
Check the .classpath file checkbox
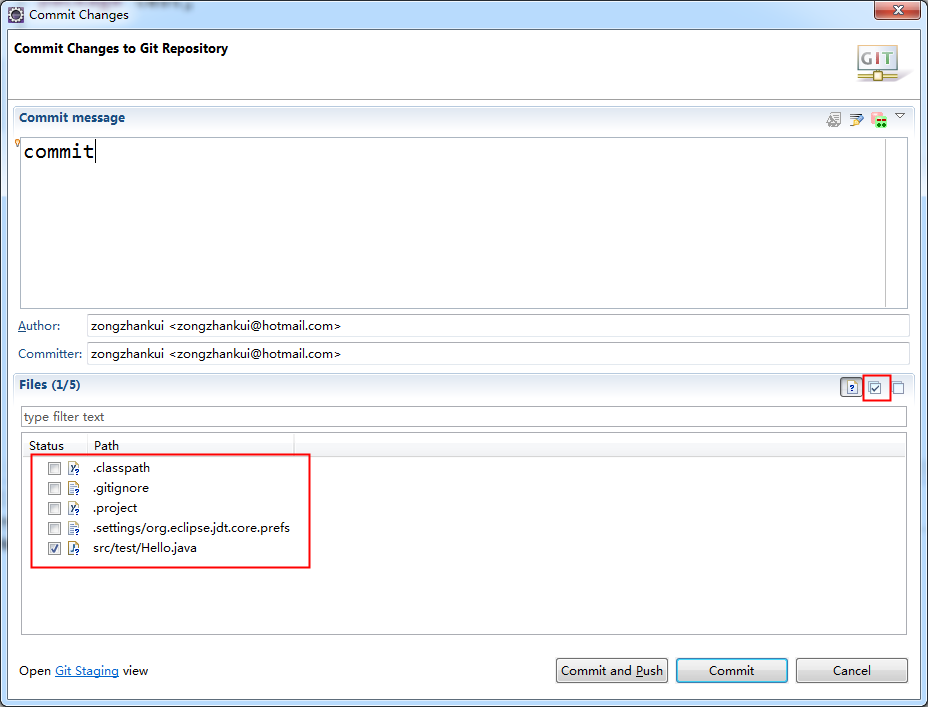54,467
